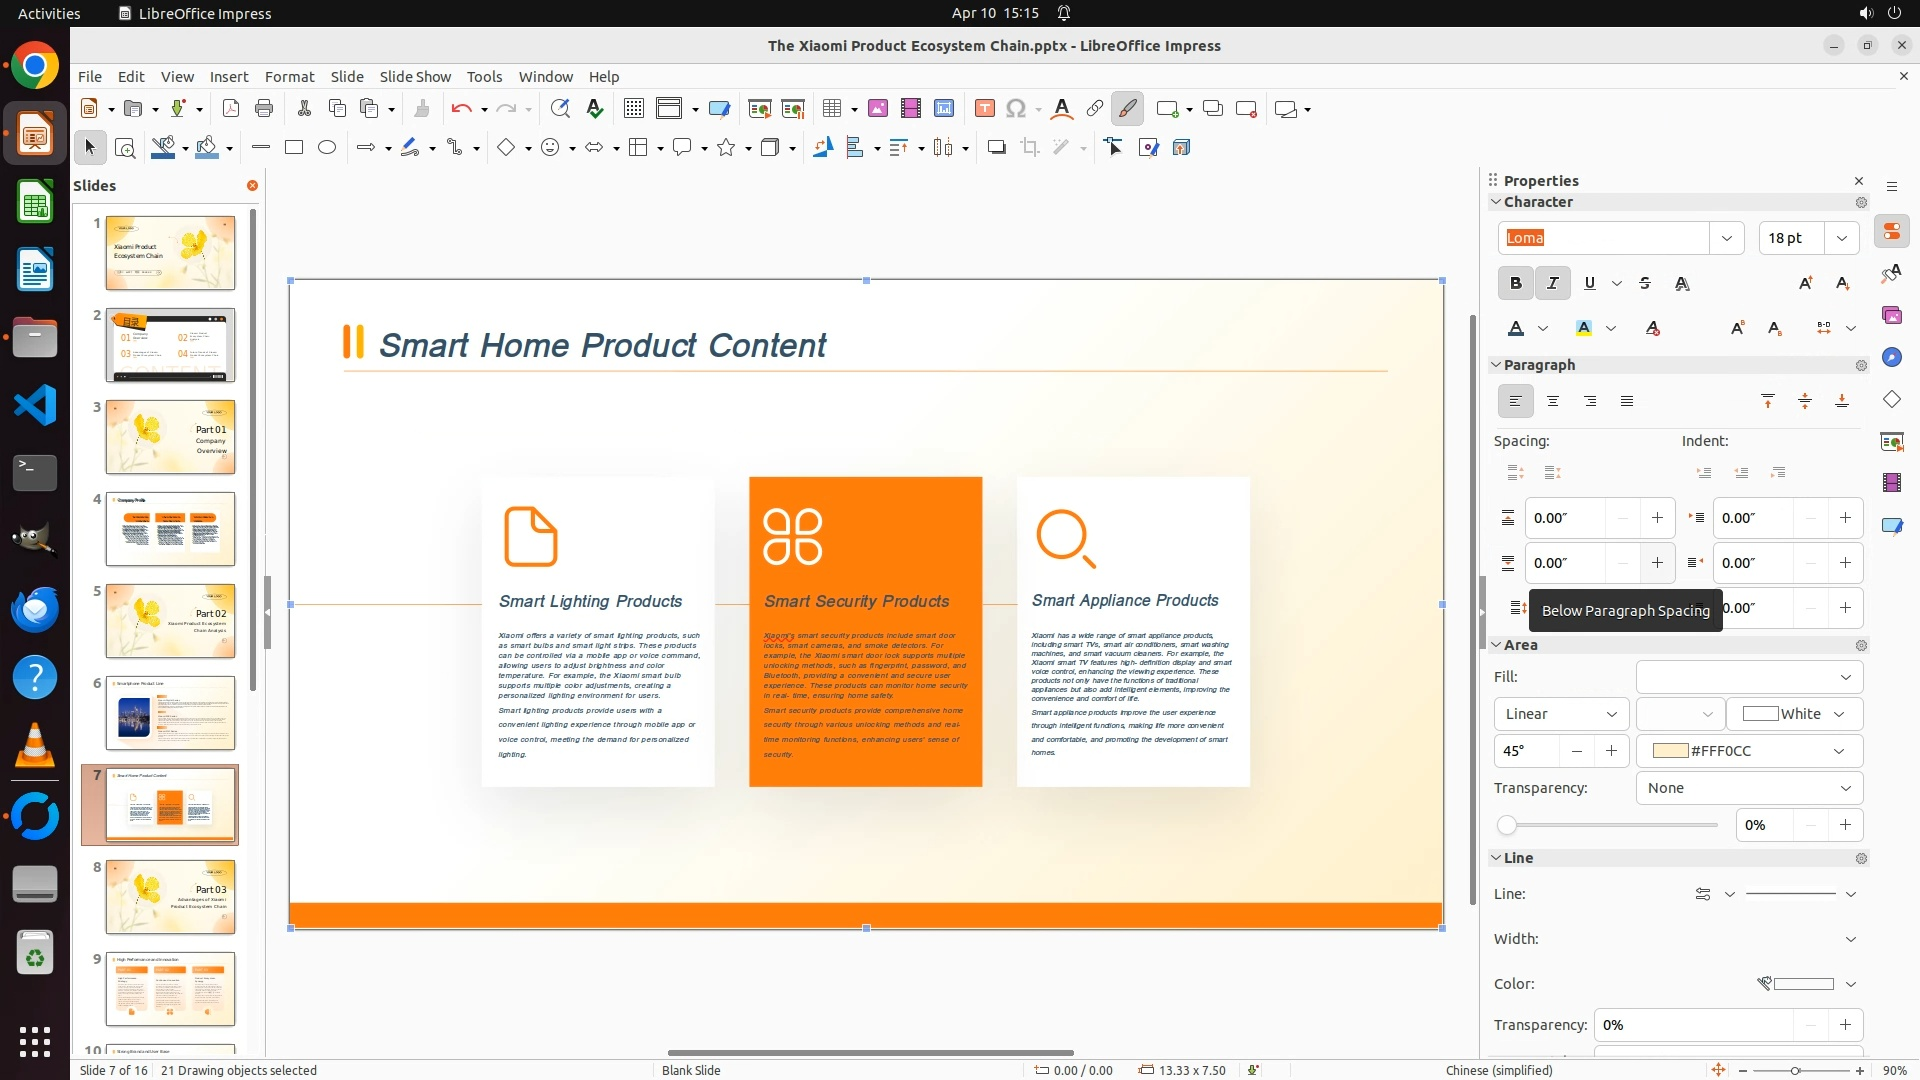This screenshot has width=1920, height=1080.
Task: Select slide 4 thumbnail in Slides panel
Action: (170, 529)
